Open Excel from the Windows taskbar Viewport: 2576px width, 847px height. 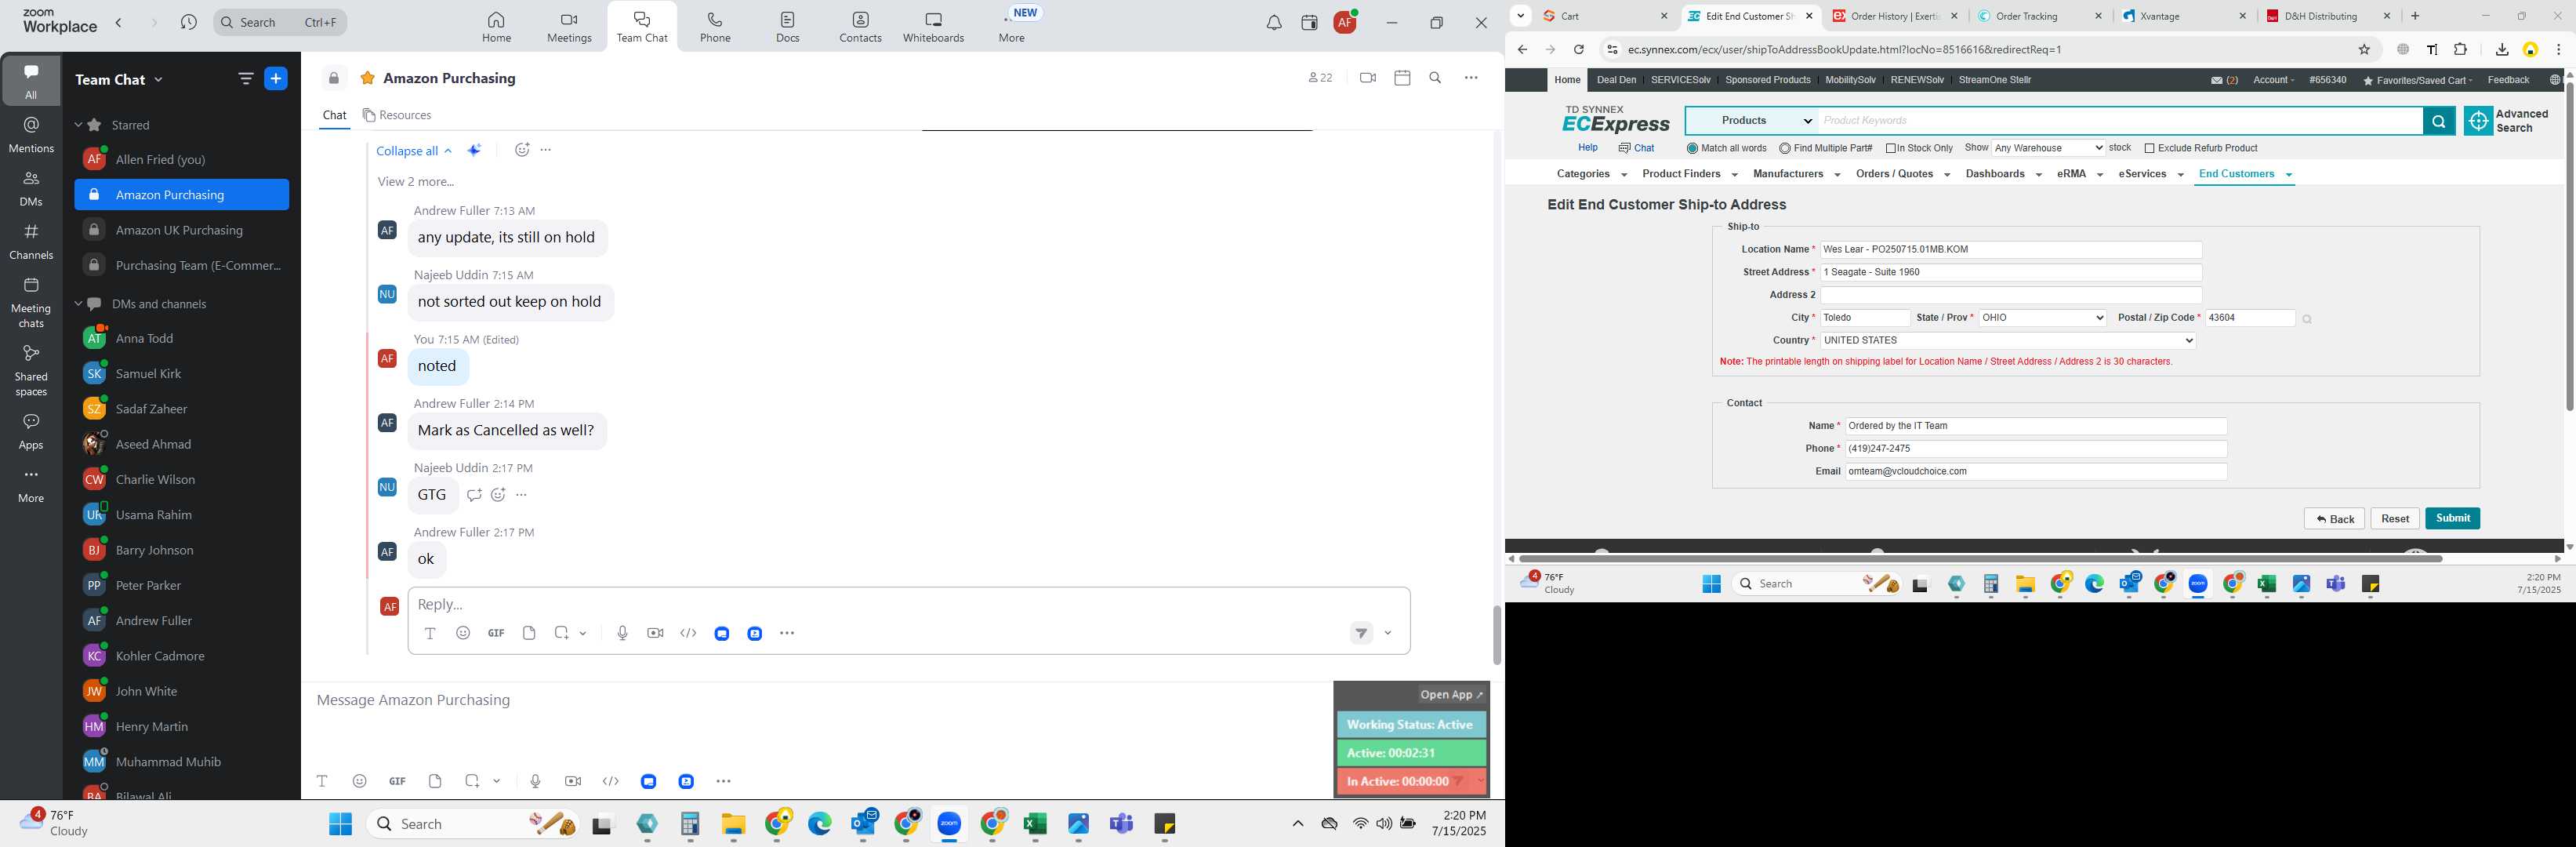pyautogui.click(x=1035, y=824)
